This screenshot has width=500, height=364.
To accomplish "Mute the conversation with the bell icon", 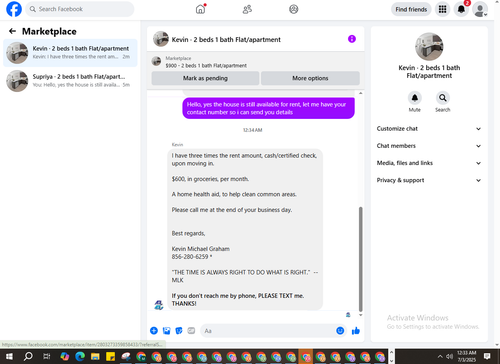I will 415,98.
